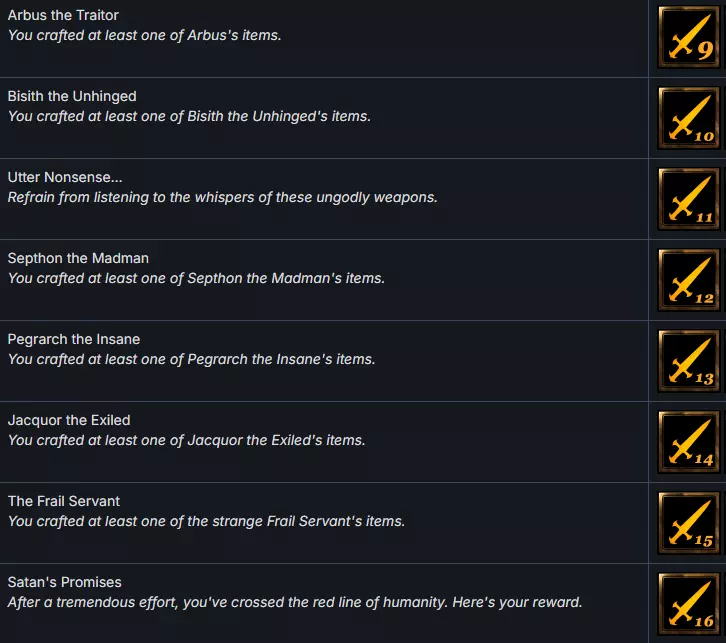Open the Utter Nonsense... achievement title

[x=65, y=177]
